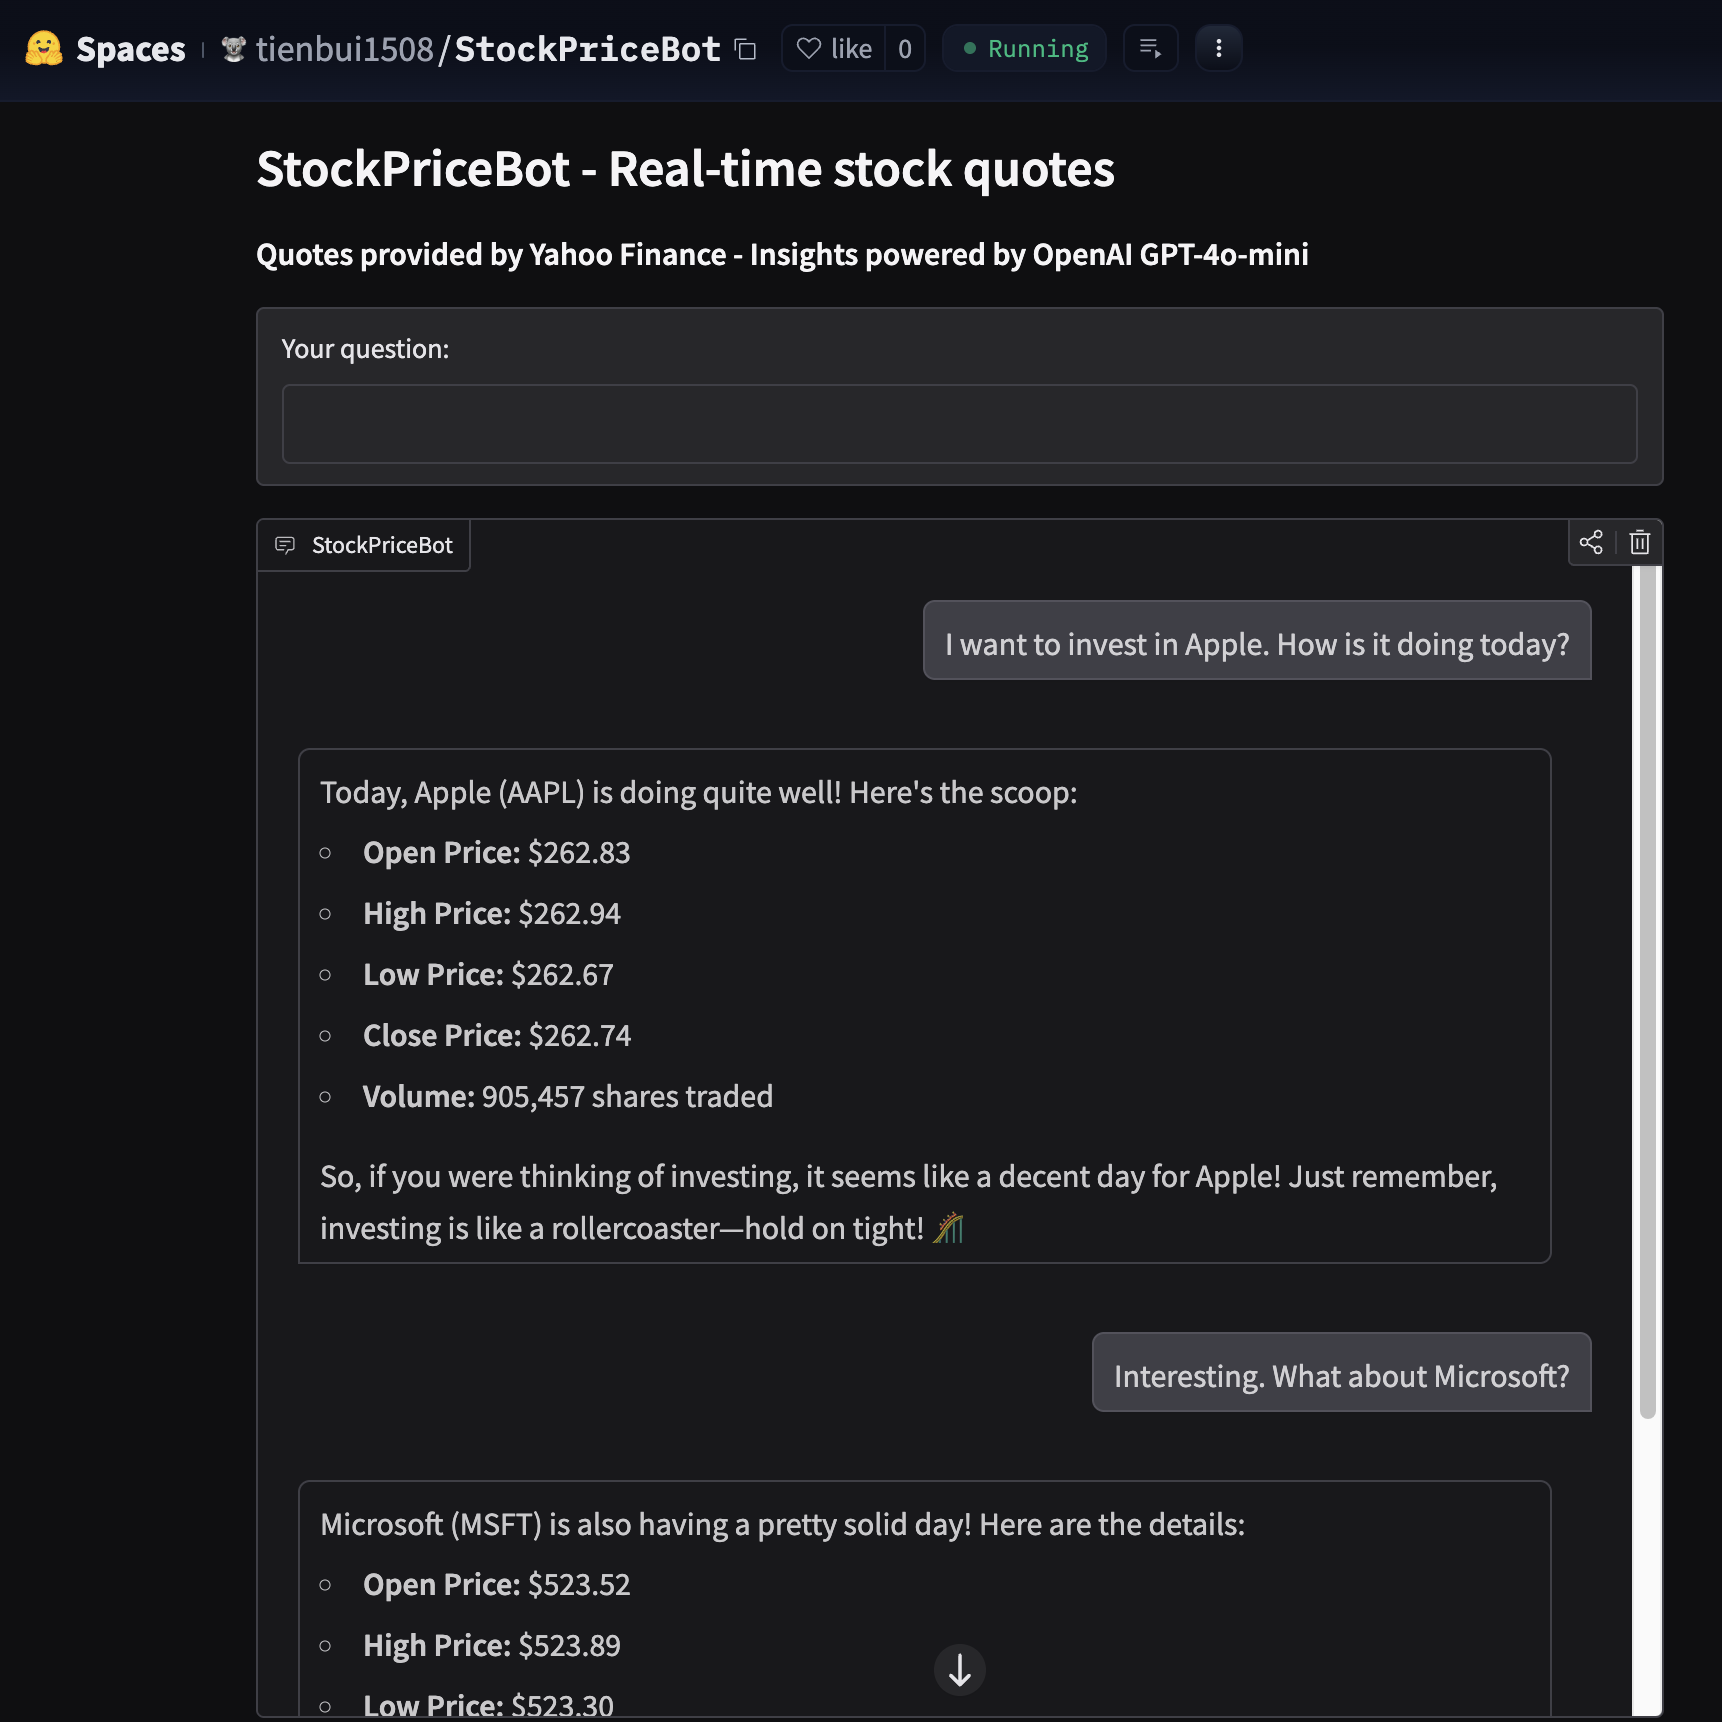Click the StockPriceBot chatbot label tab
This screenshot has width=1722, height=1722.
(381, 545)
